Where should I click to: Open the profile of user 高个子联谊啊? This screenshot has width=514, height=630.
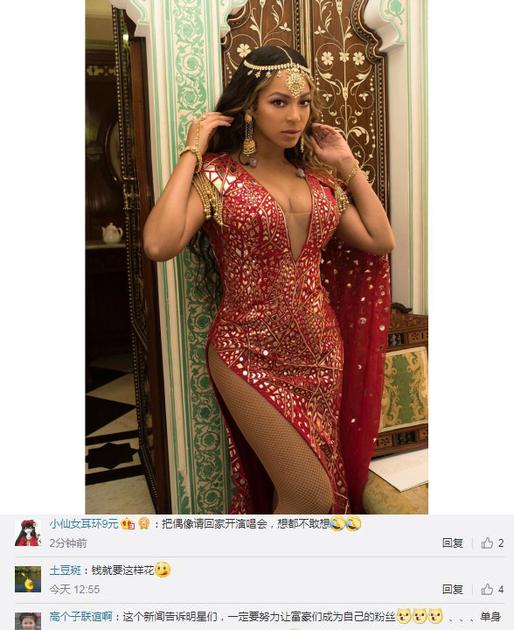pyautogui.click(x=81, y=616)
